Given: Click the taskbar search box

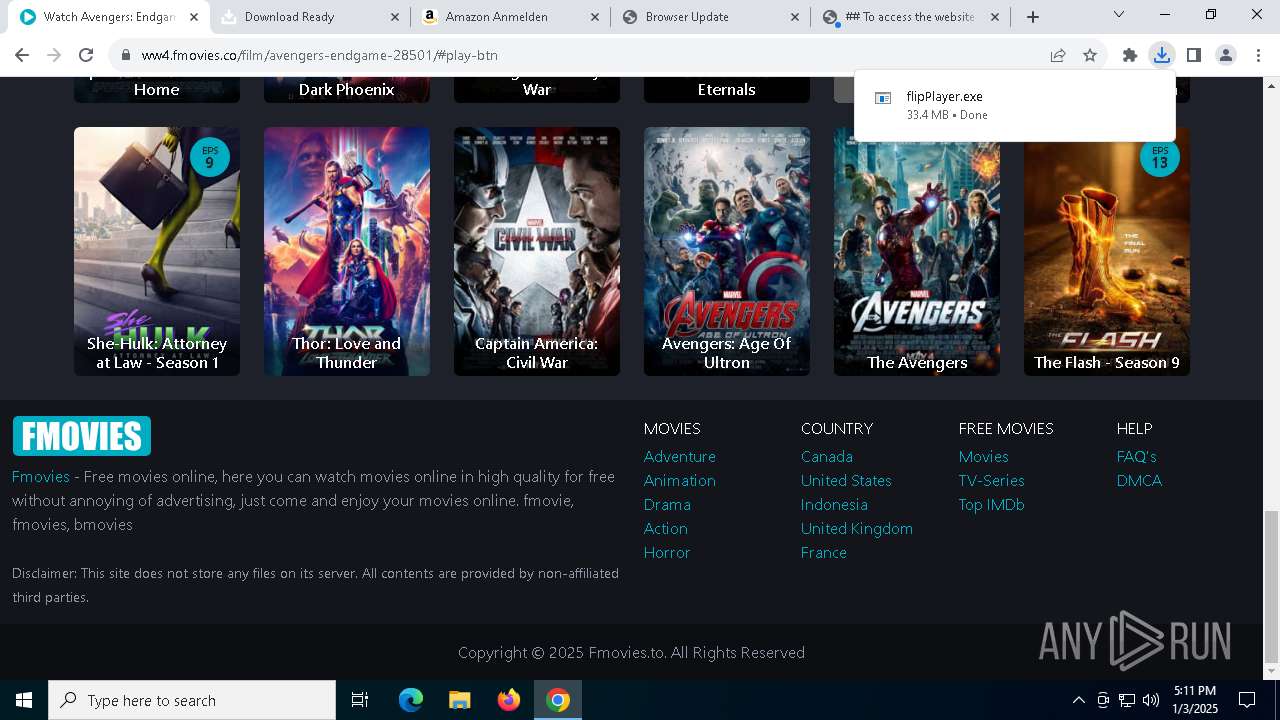Looking at the screenshot, I should (192, 700).
